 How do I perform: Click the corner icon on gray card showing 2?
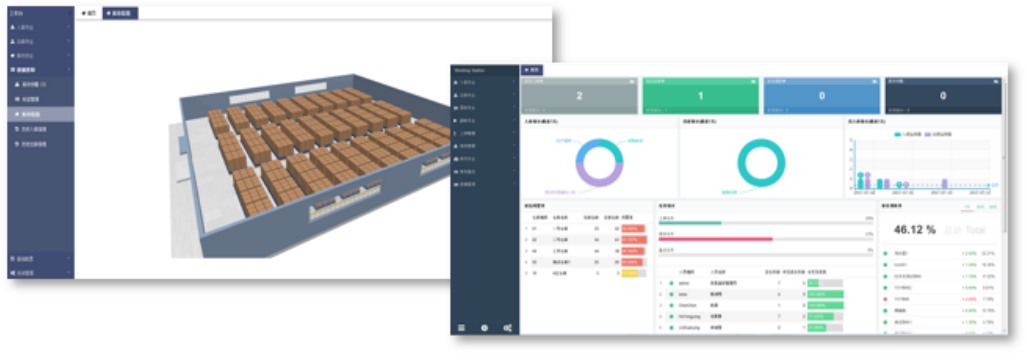[x=632, y=81]
